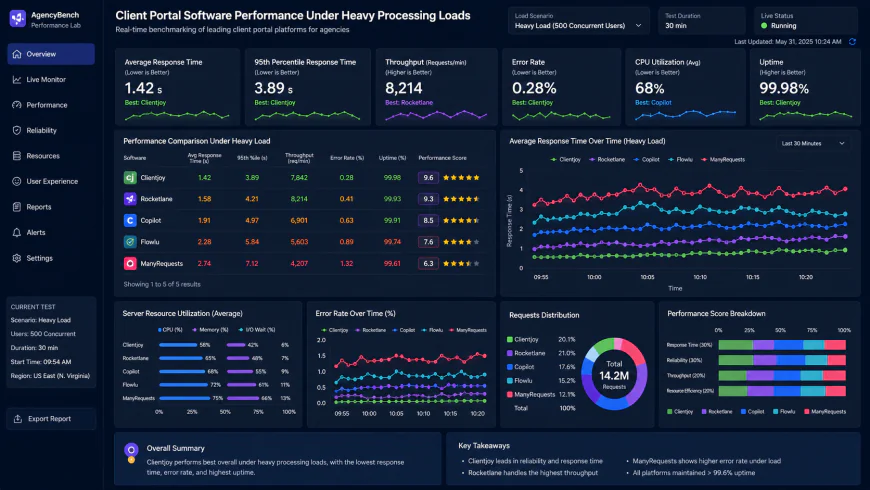The image size is (870, 490).
Task: Click the Error Rate sparkline
Action: pos(560,116)
